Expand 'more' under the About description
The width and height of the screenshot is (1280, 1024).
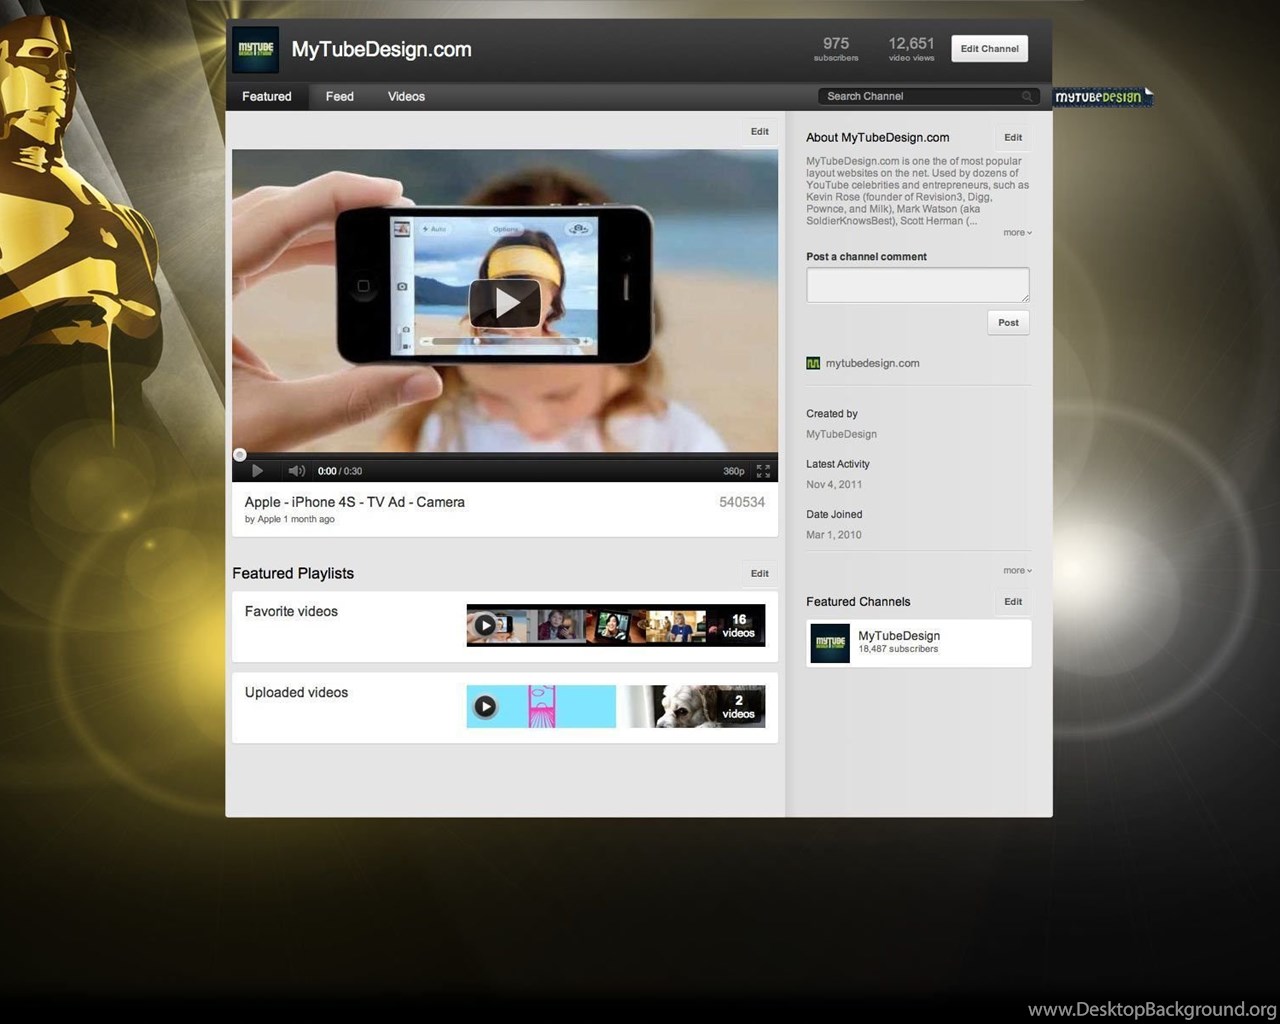coord(1017,232)
